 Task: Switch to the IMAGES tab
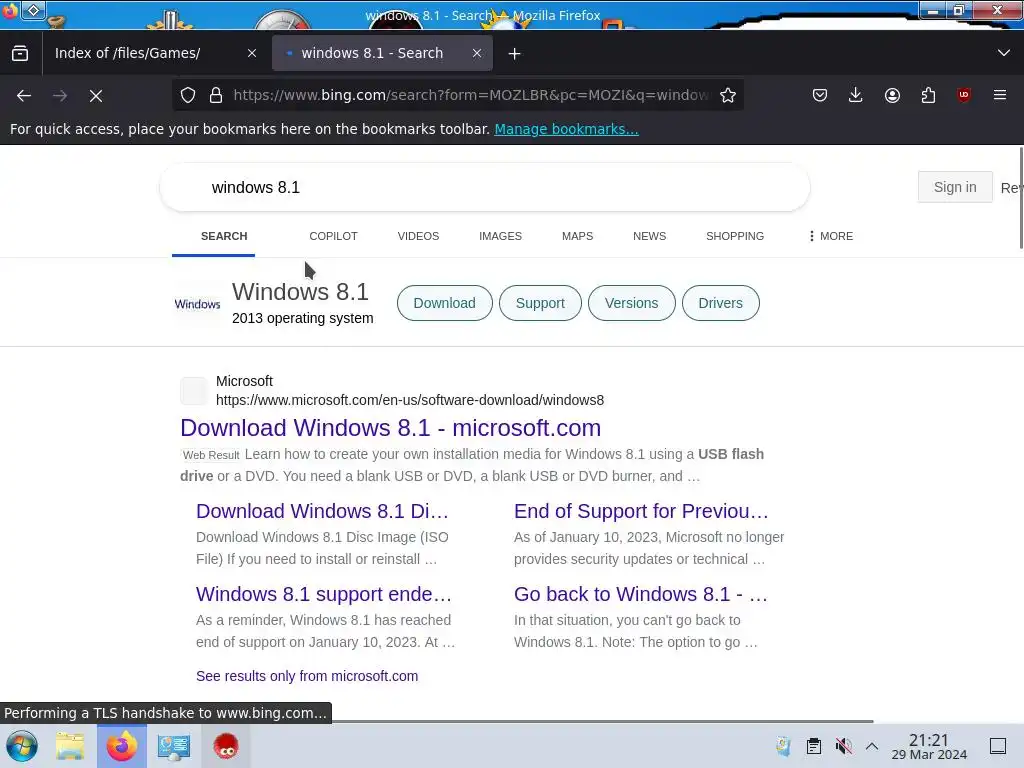(x=500, y=236)
